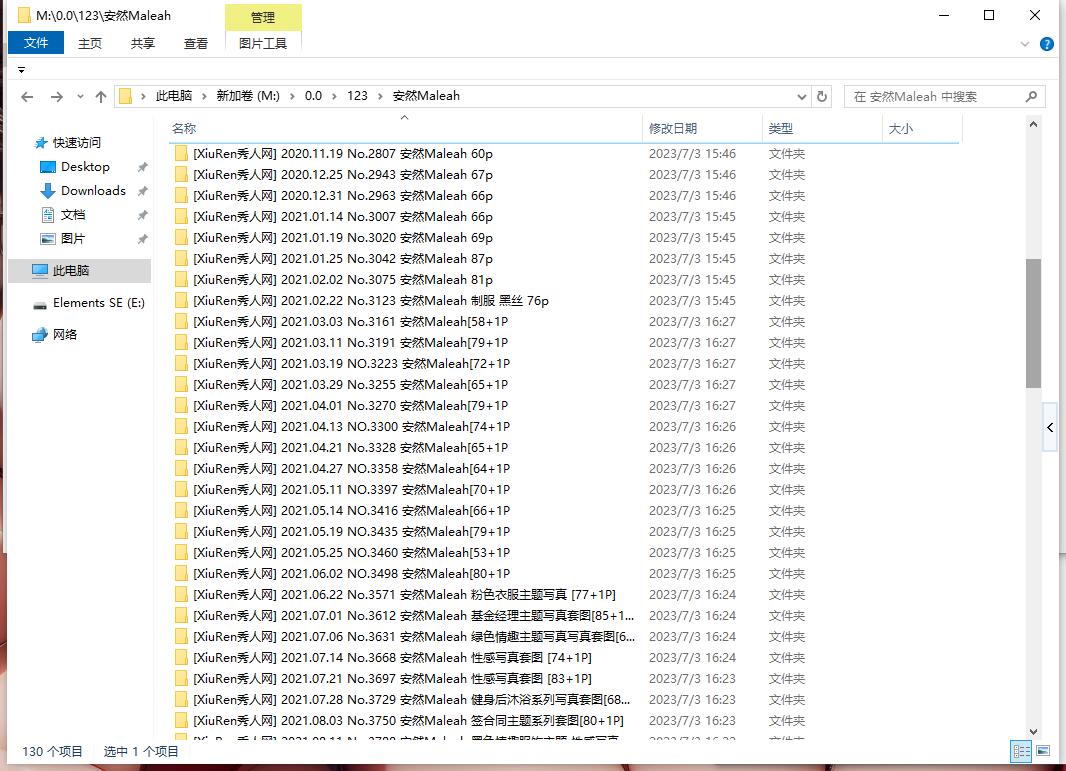
Task: Go up one folder level arrow
Action: point(101,97)
